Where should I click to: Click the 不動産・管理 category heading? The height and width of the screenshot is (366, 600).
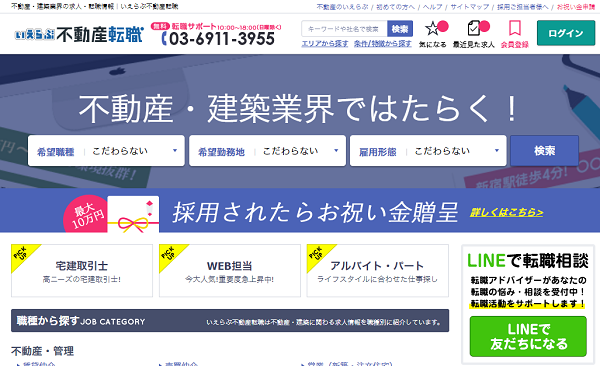pyautogui.click(x=42, y=351)
